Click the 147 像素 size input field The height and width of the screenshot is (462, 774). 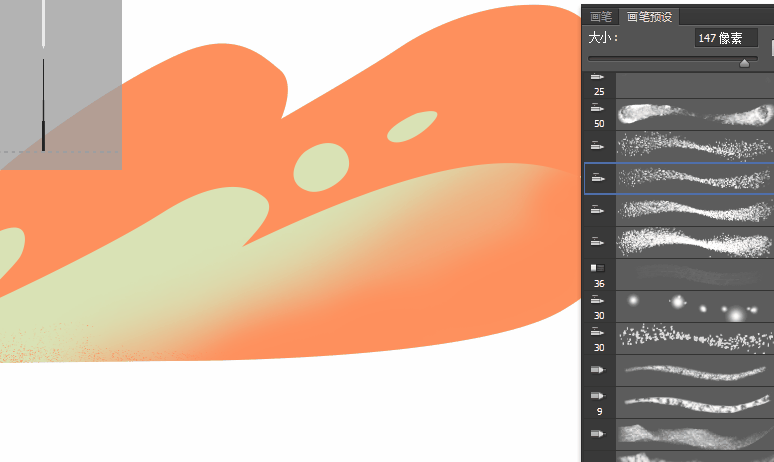(725, 38)
